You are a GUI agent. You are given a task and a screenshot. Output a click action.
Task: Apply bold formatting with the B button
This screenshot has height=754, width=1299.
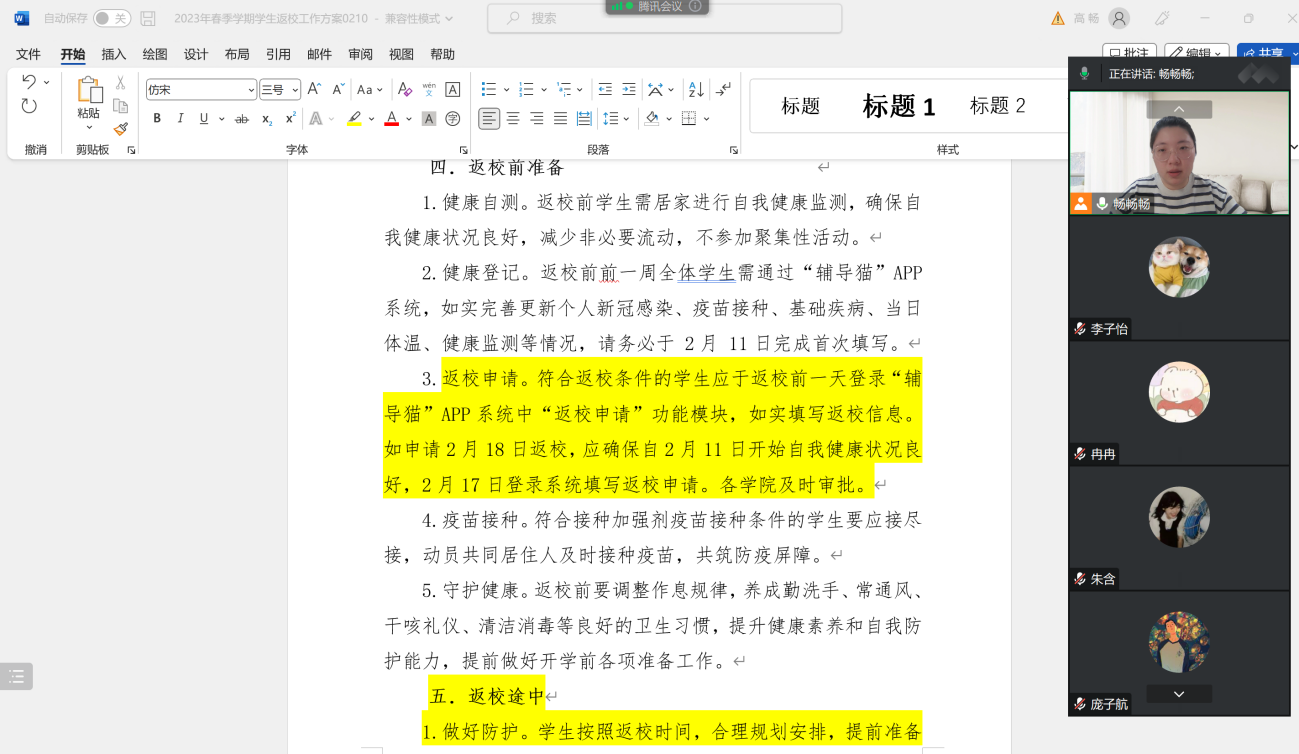click(157, 119)
